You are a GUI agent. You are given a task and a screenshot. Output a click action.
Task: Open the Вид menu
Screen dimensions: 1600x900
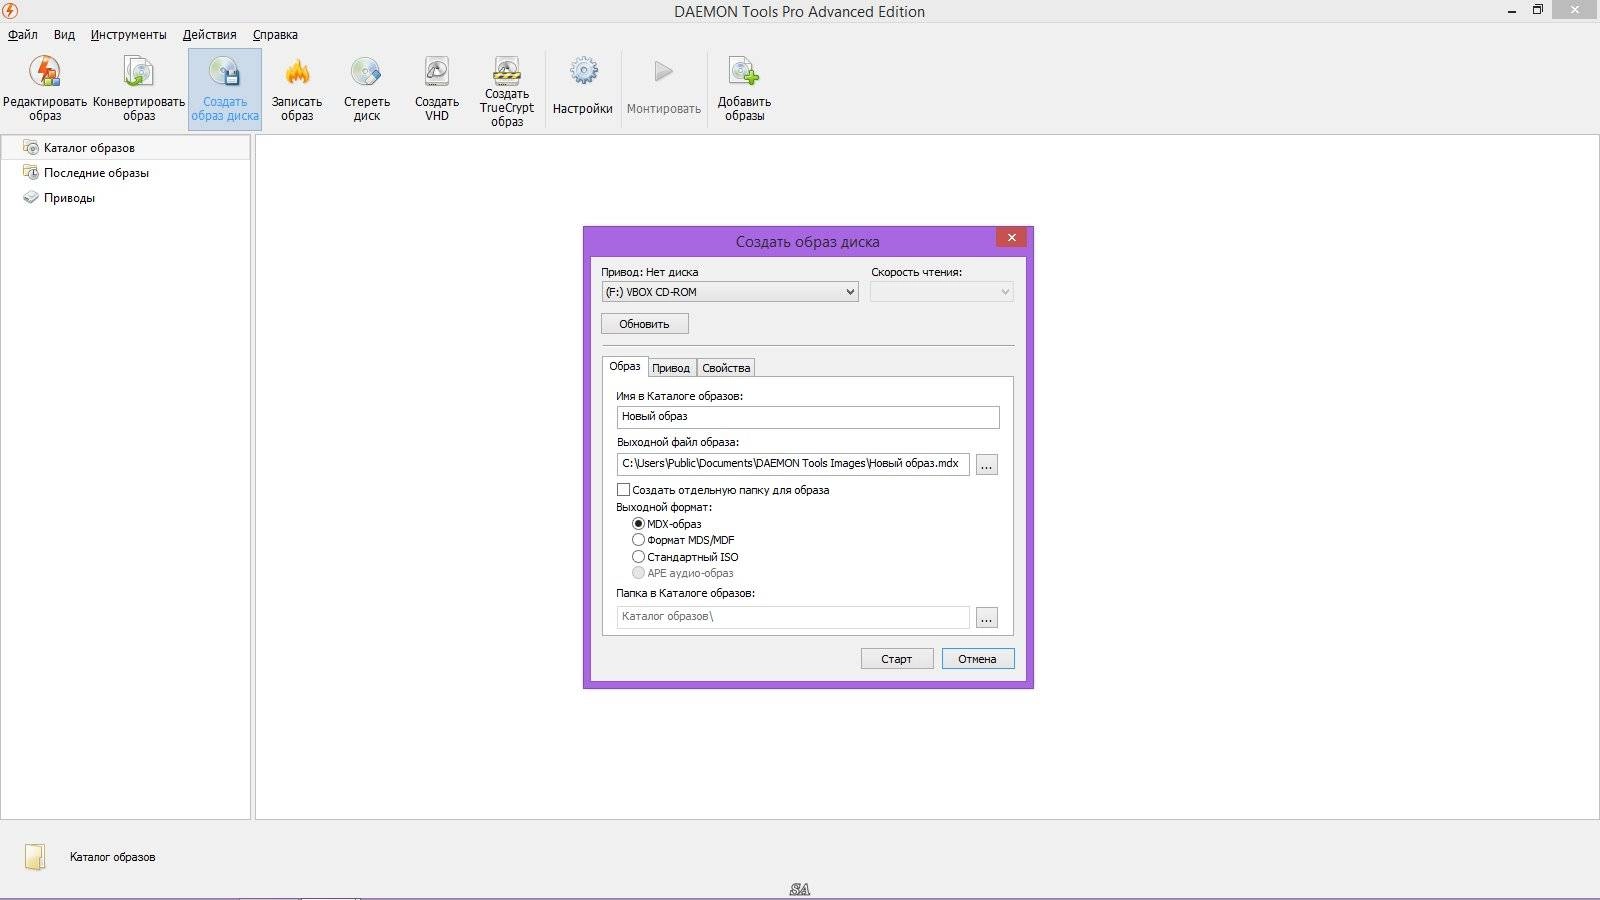point(64,35)
